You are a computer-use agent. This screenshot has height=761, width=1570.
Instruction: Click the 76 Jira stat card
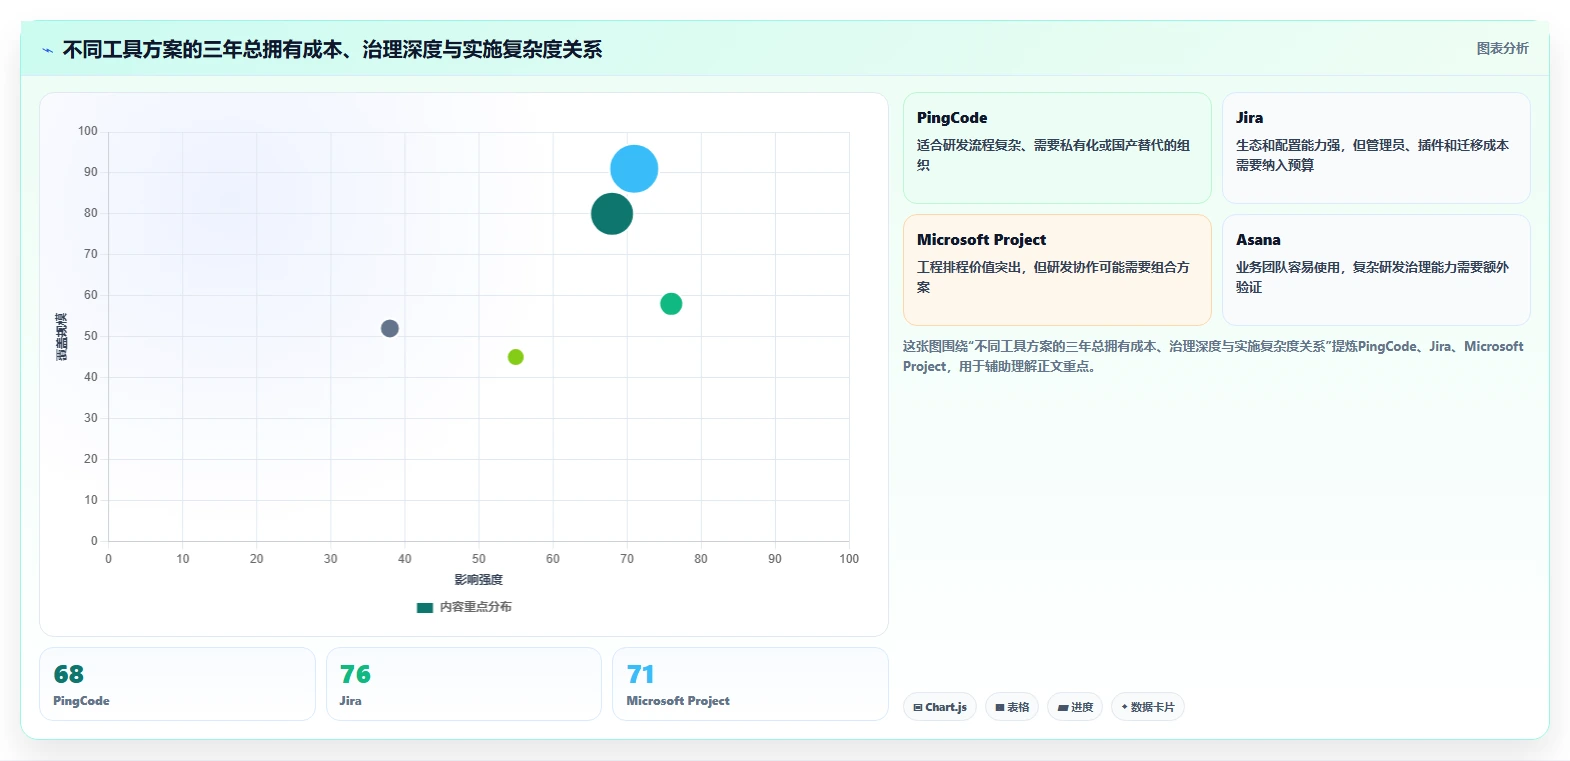click(x=464, y=684)
